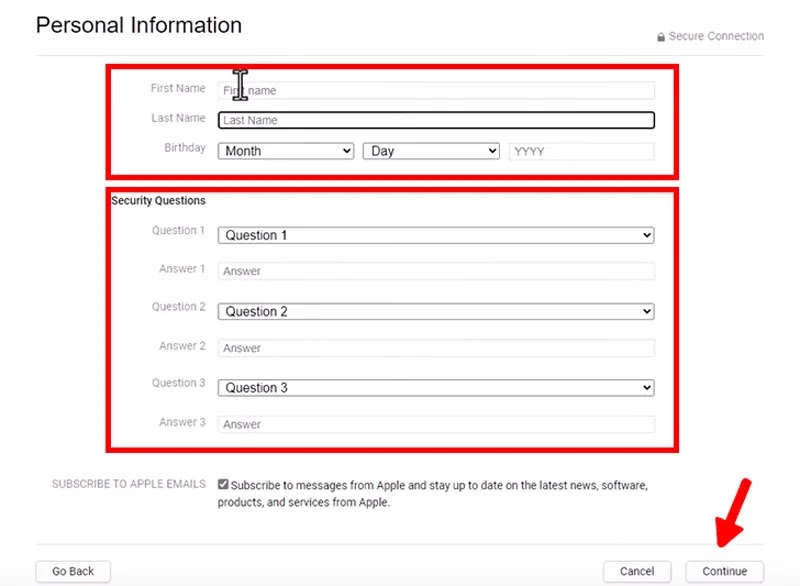Expand the Question 3 dropdown
The width and height of the screenshot is (800, 586).
tap(436, 388)
